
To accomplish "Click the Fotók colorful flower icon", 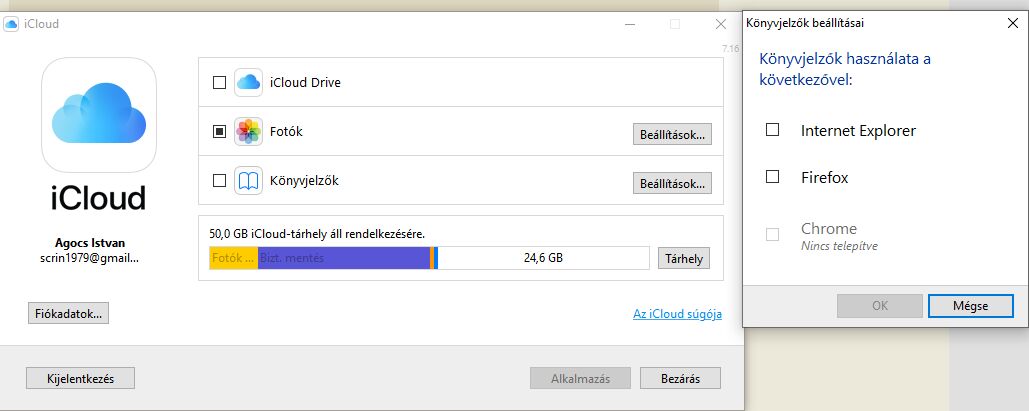I will click(x=249, y=132).
